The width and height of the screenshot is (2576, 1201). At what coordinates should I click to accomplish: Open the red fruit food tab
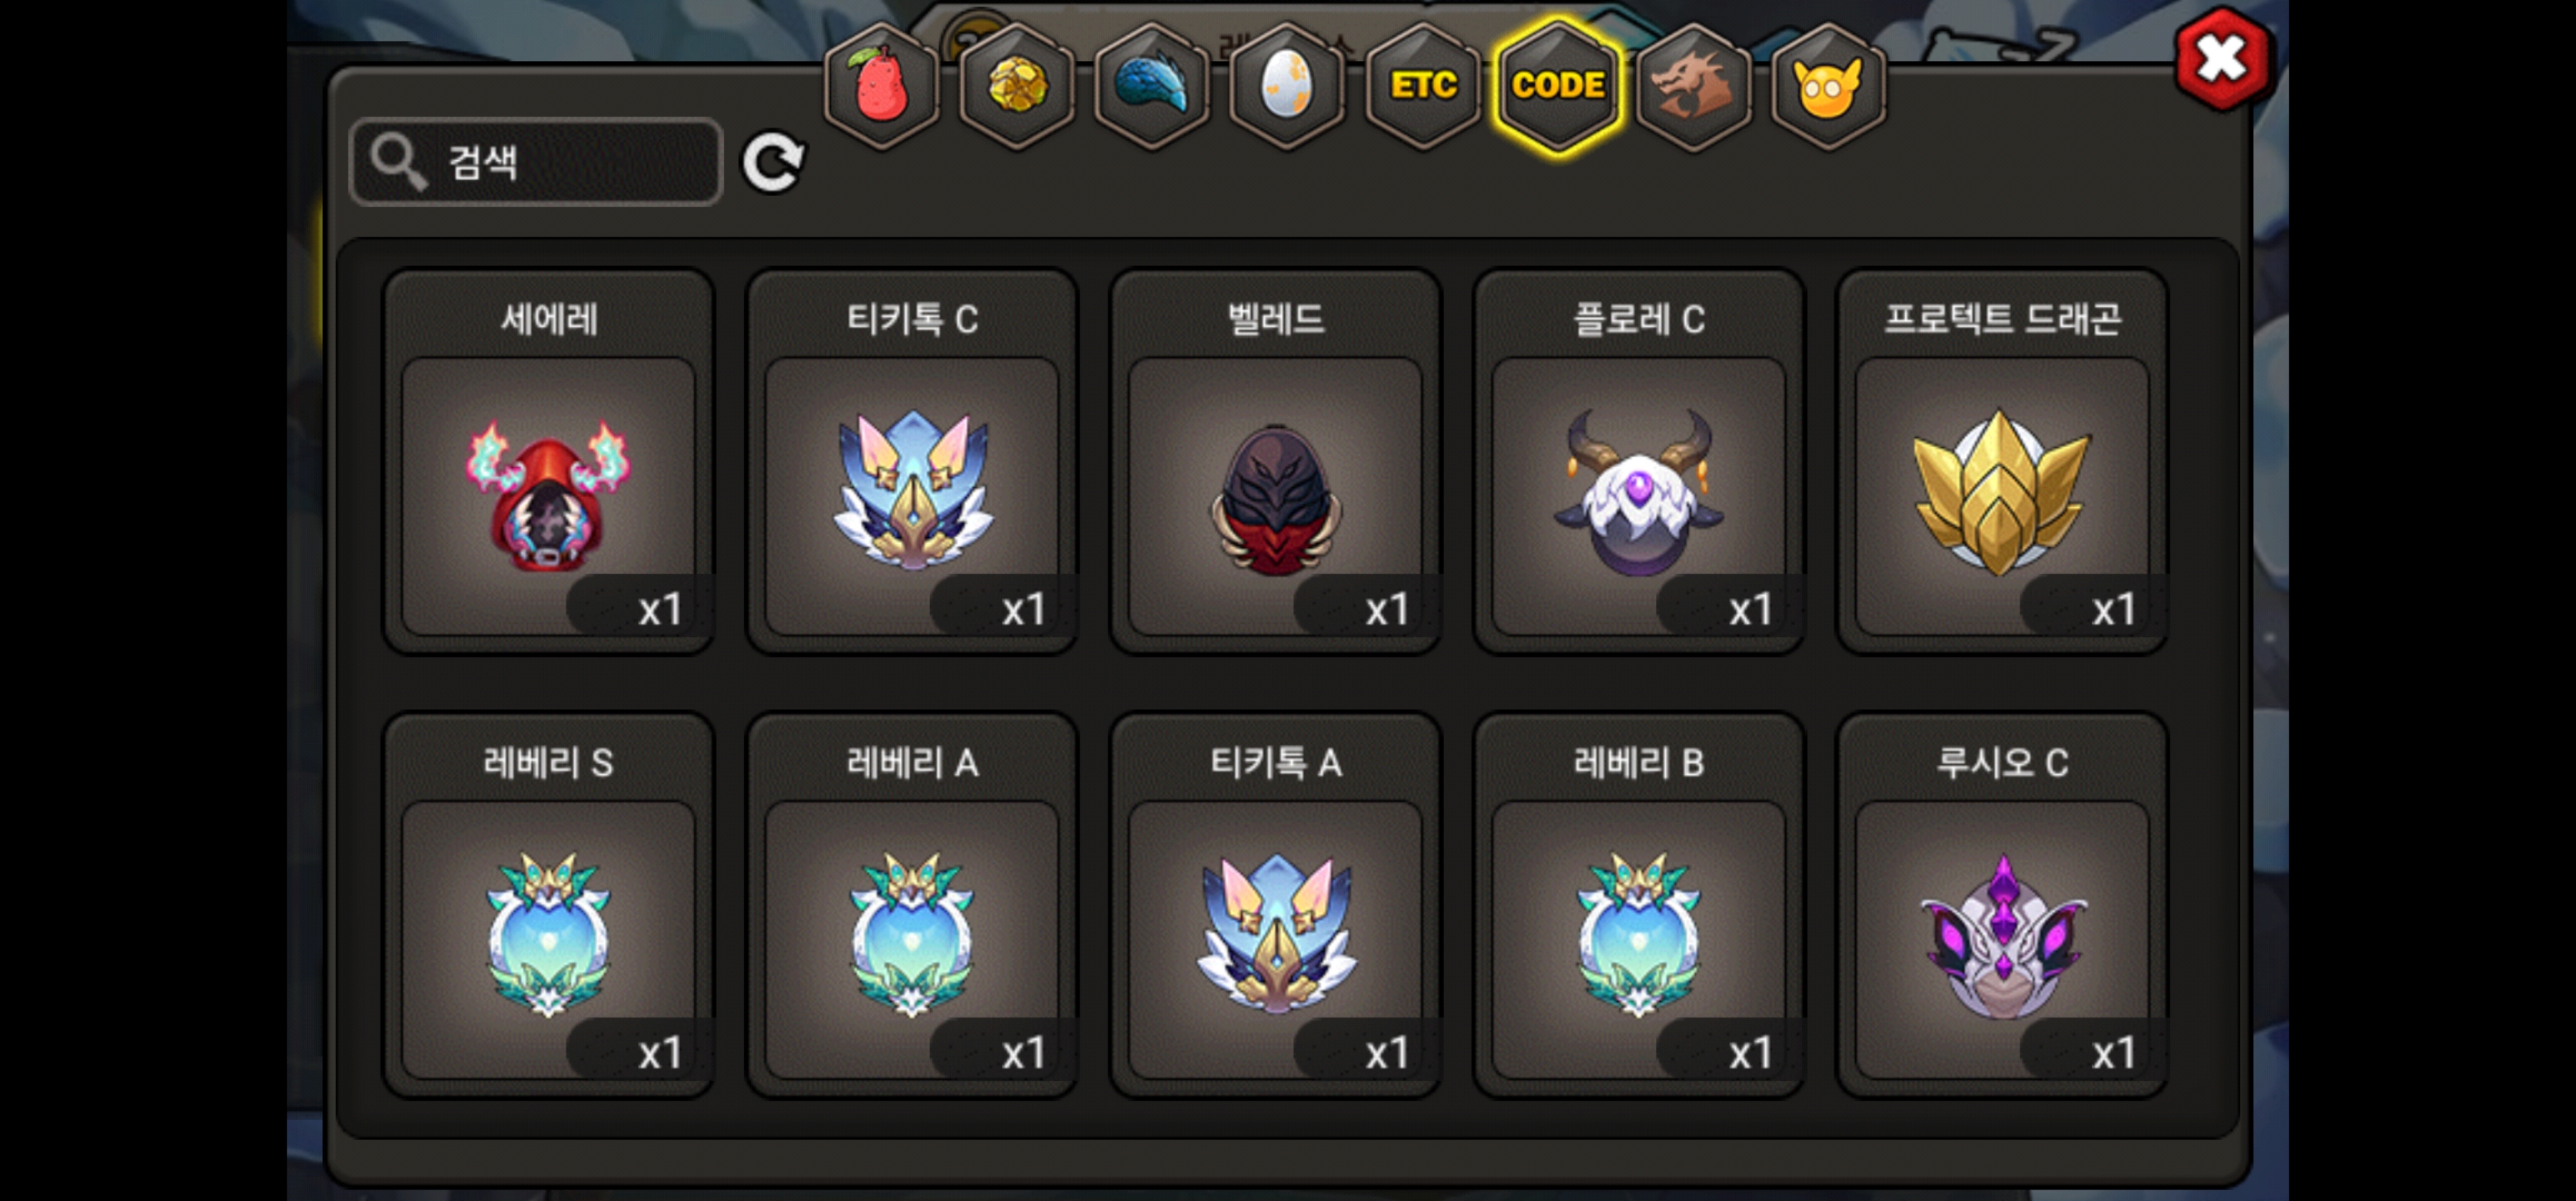pos(881,86)
